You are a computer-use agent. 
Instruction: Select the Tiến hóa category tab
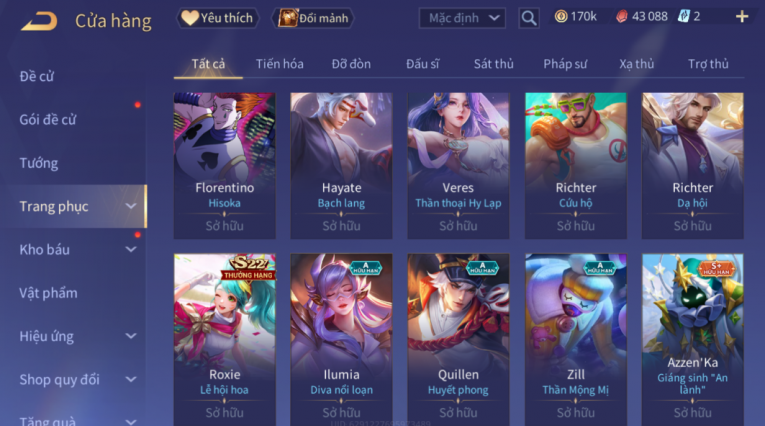[x=280, y=64]
